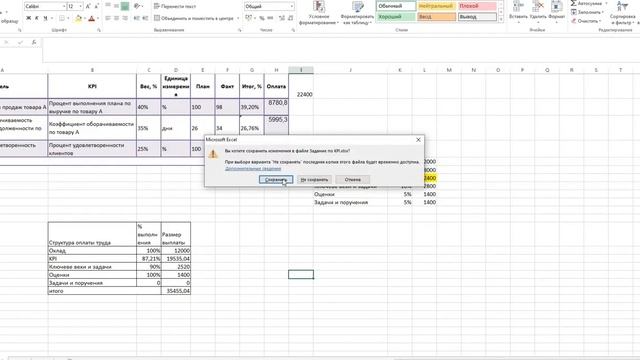Apply the Нейтральный cell style
The image size is (640, 360).
click(436, 6)
